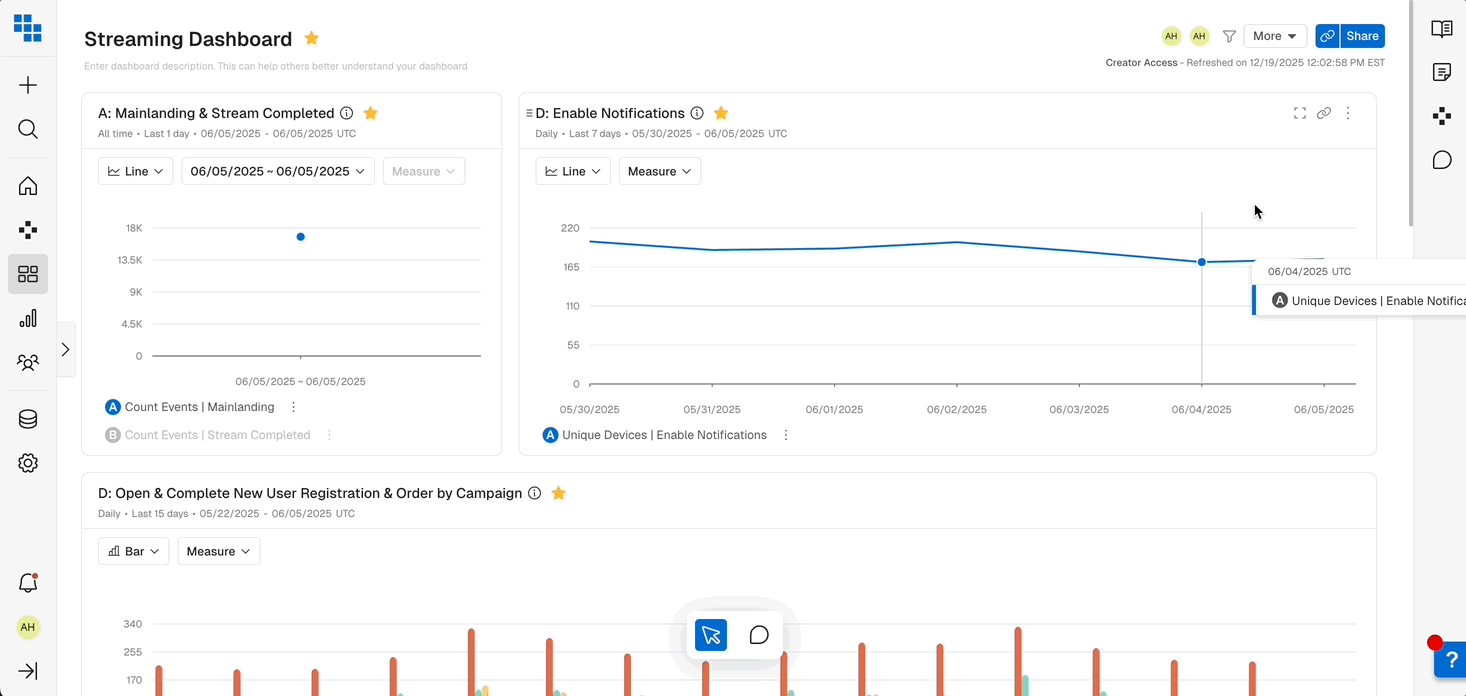This screenshot has height=696, width=1466.
Task: Open Measure dropdown in Enable Notifications chart
Action: click(x=660, y=171)
